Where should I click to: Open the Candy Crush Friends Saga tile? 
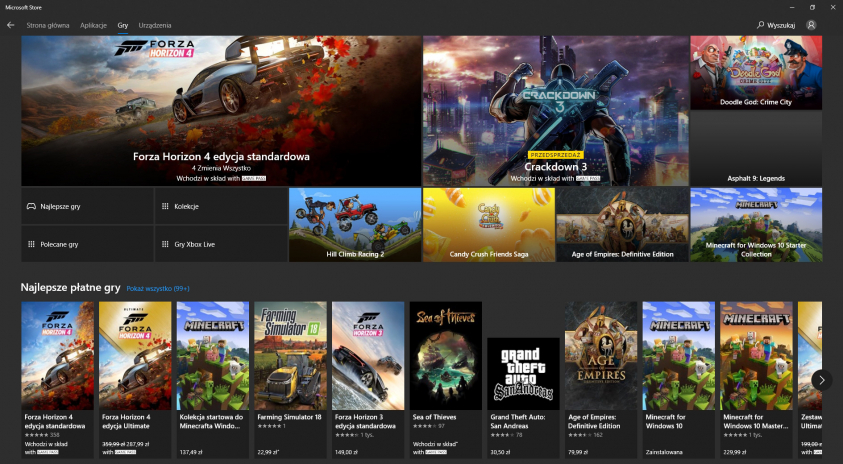488,224
